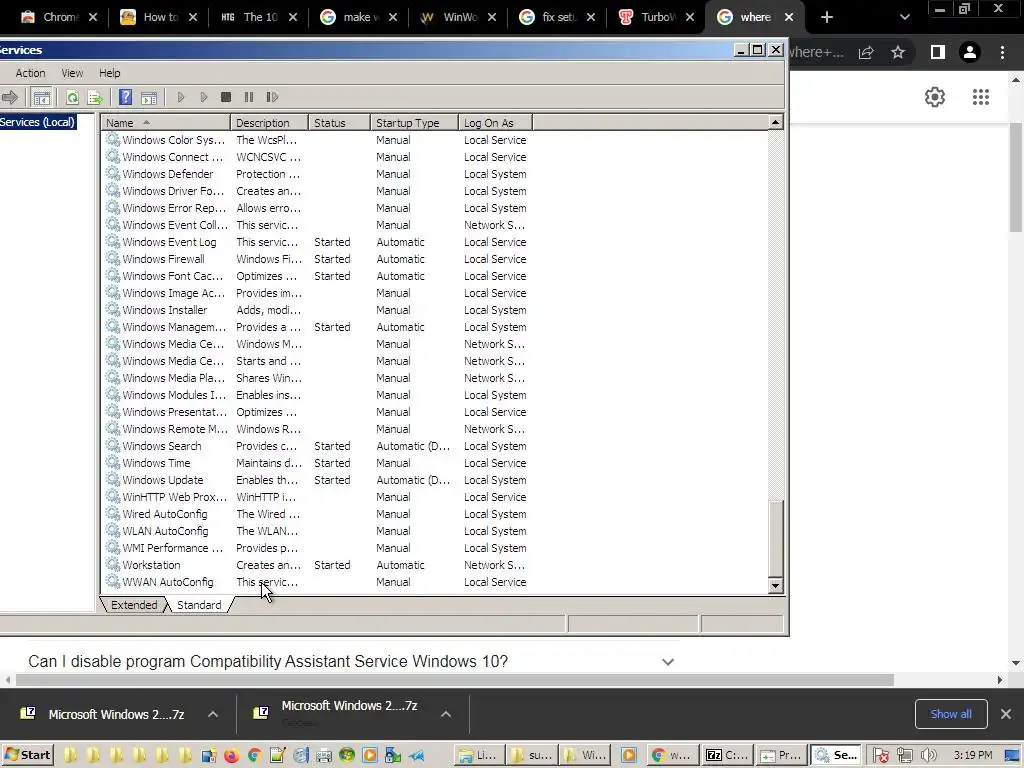Image resolution: width=1024 pixels, height=768 pixels.
Task: Open the Action menu
Action: 31,73
